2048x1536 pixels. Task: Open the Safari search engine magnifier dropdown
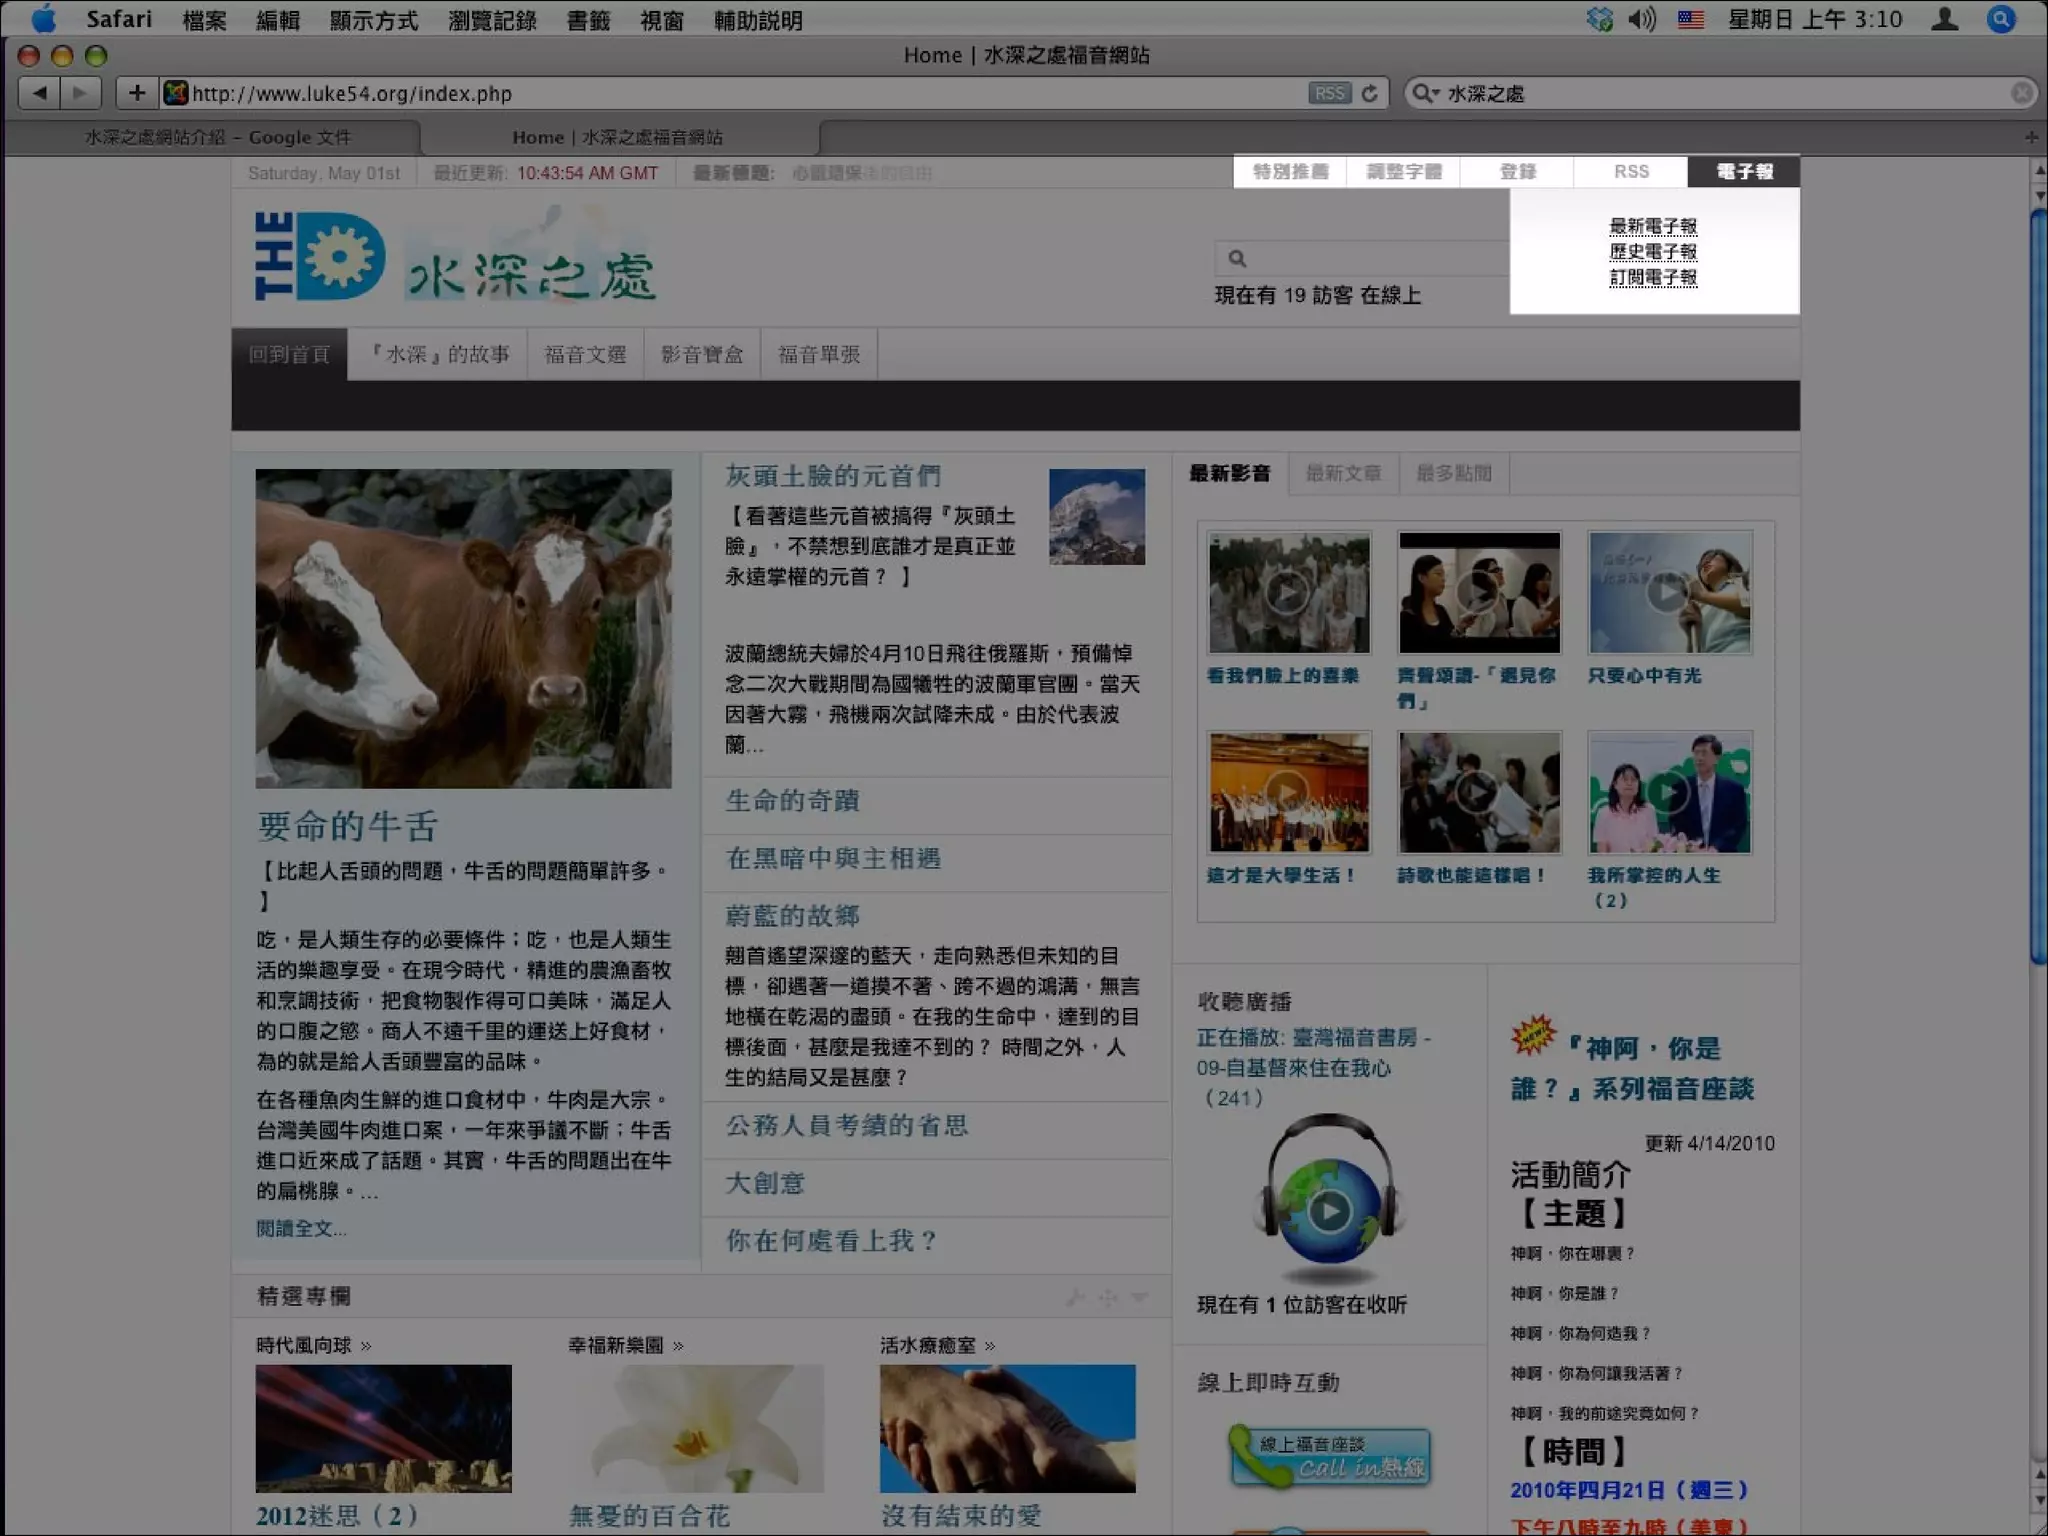pos(1424,93)
